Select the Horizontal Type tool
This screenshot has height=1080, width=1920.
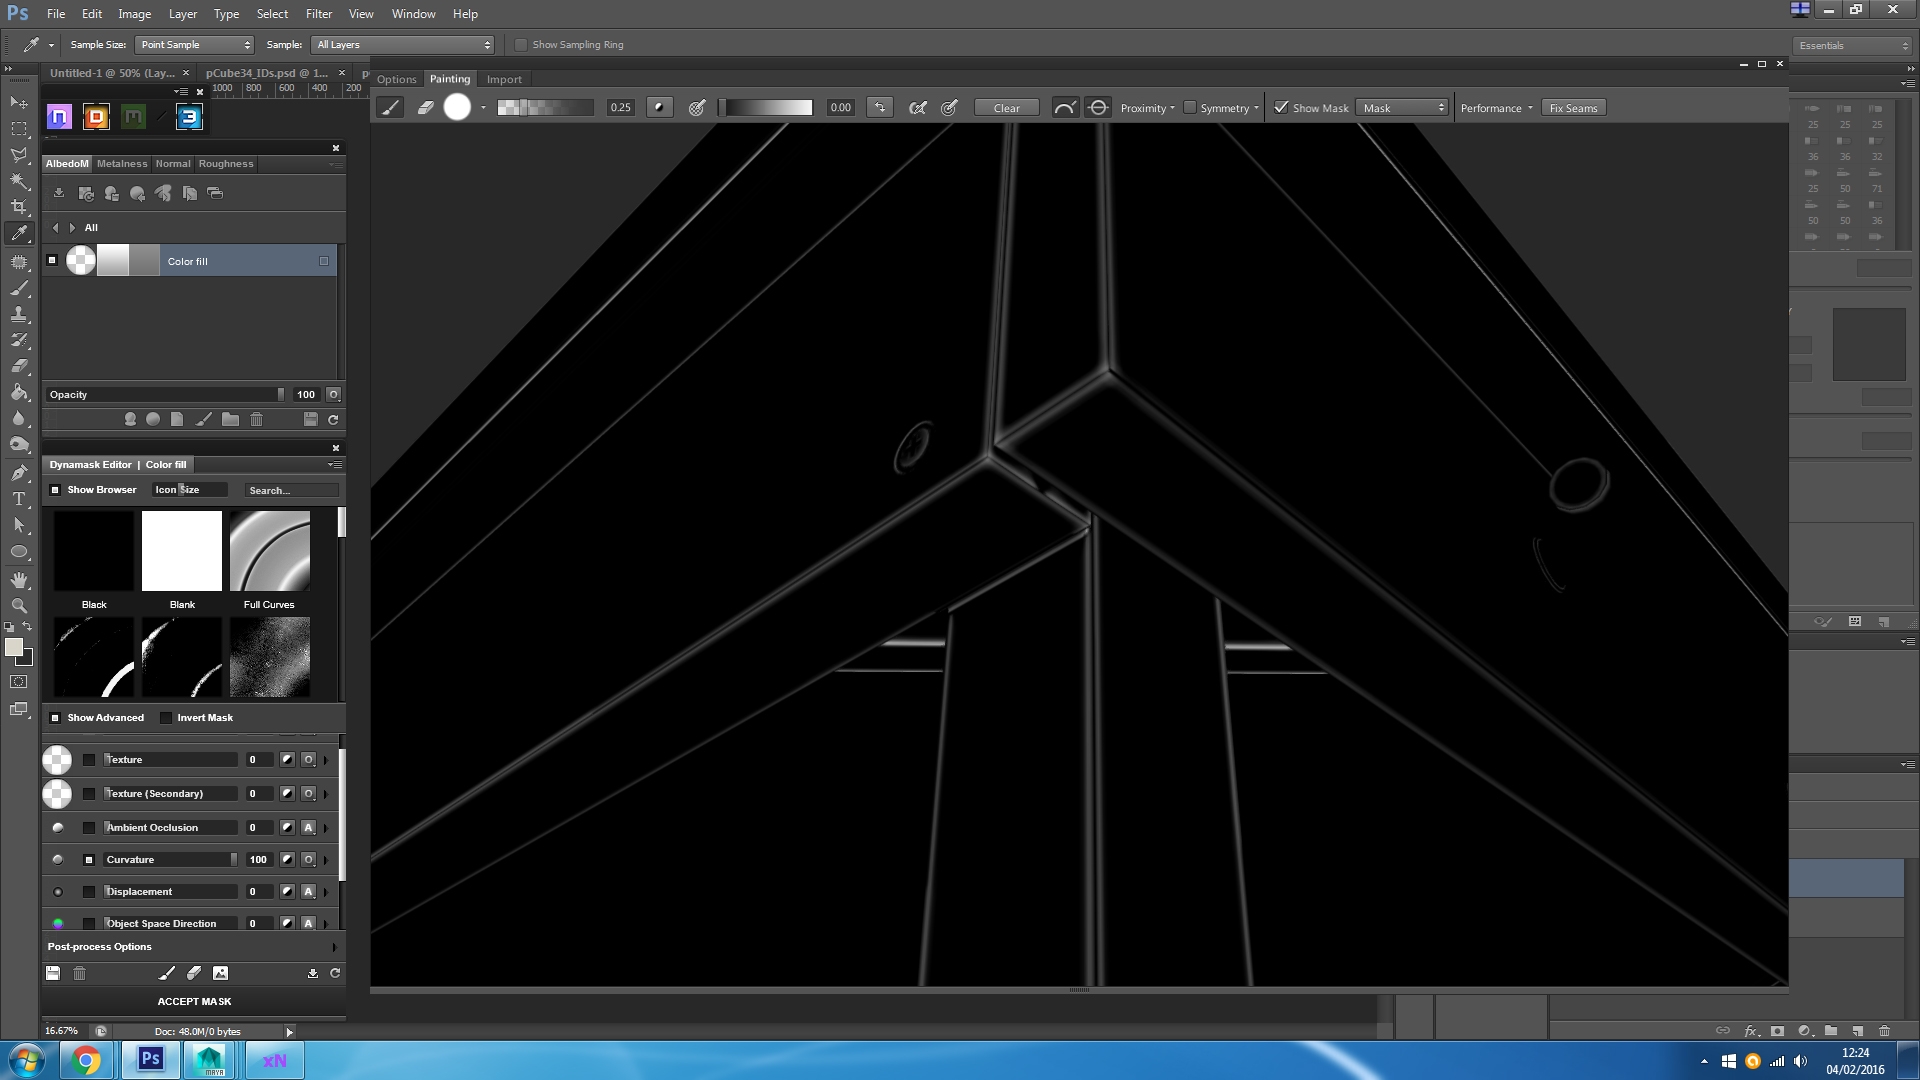point(19,498)
